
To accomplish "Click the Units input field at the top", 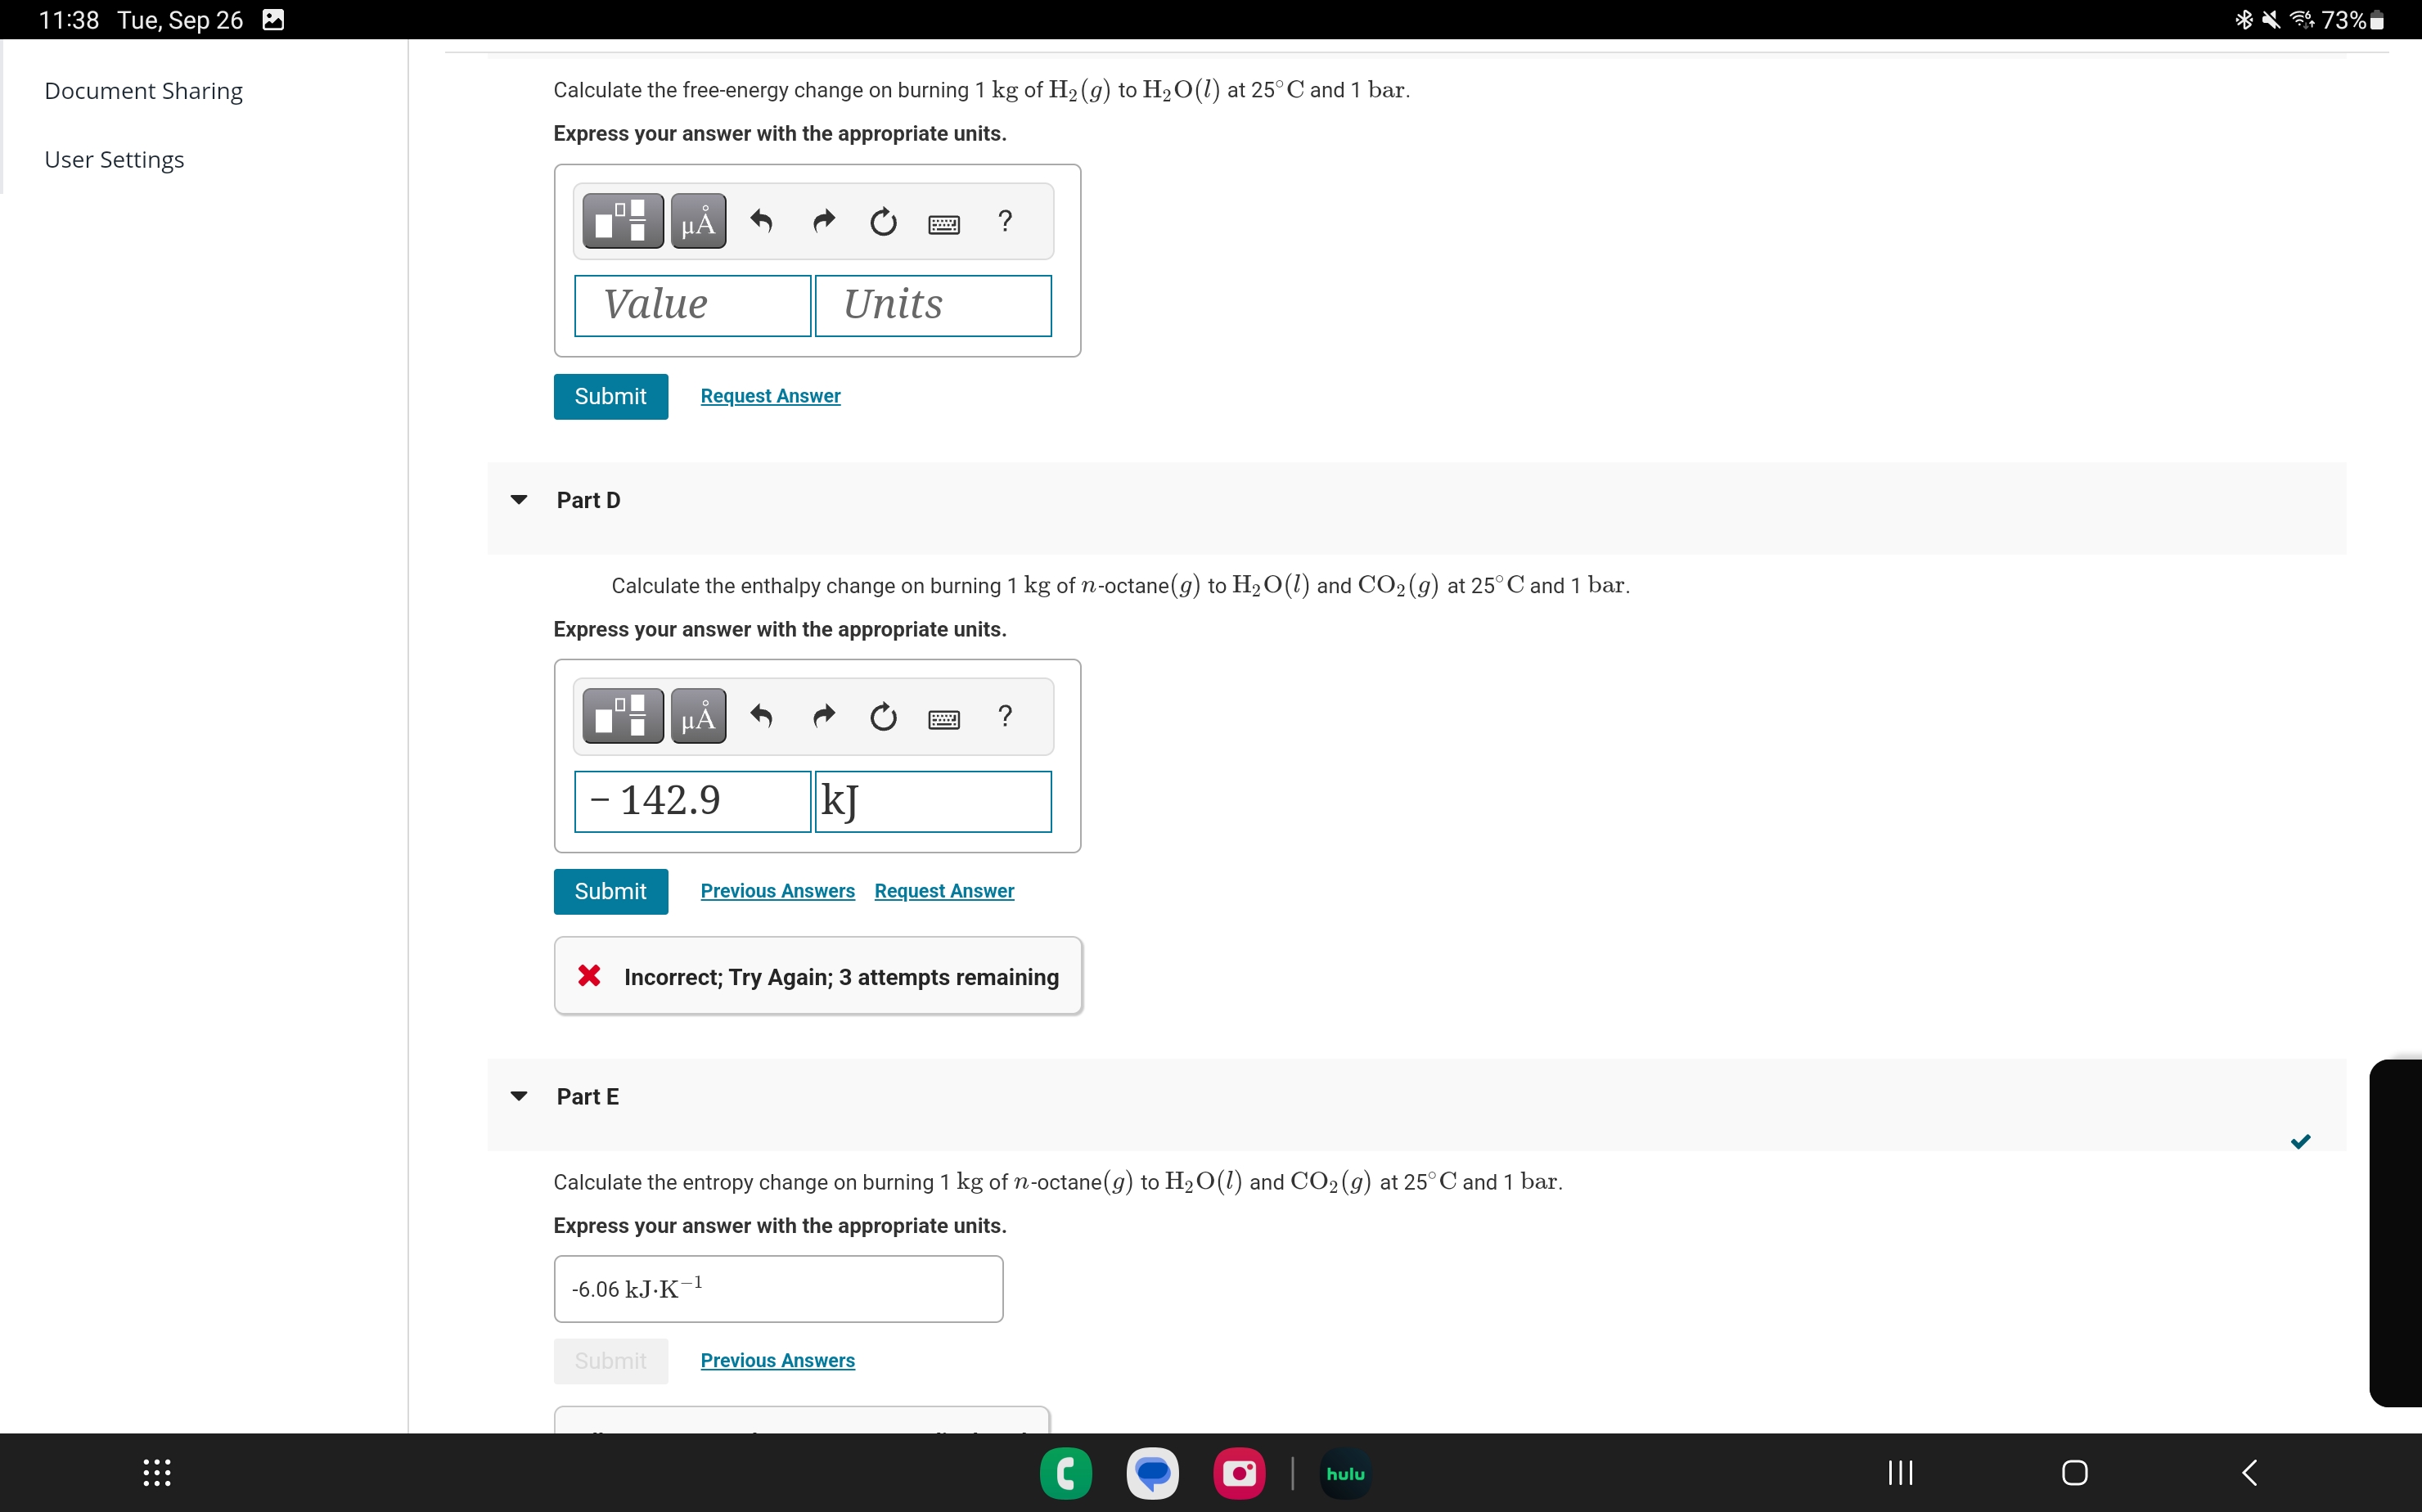I will (932, 305).
